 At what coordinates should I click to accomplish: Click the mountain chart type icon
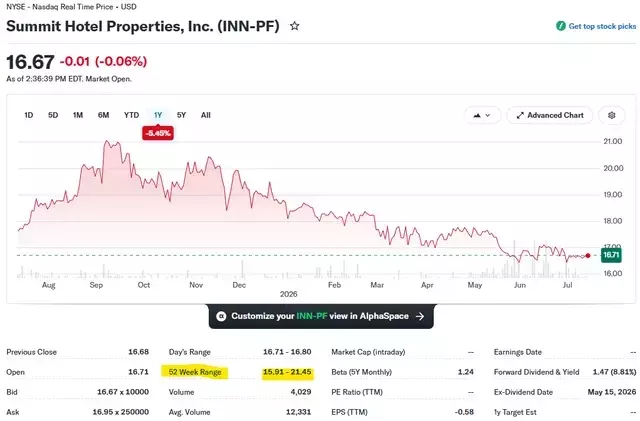tap(477, 116)
